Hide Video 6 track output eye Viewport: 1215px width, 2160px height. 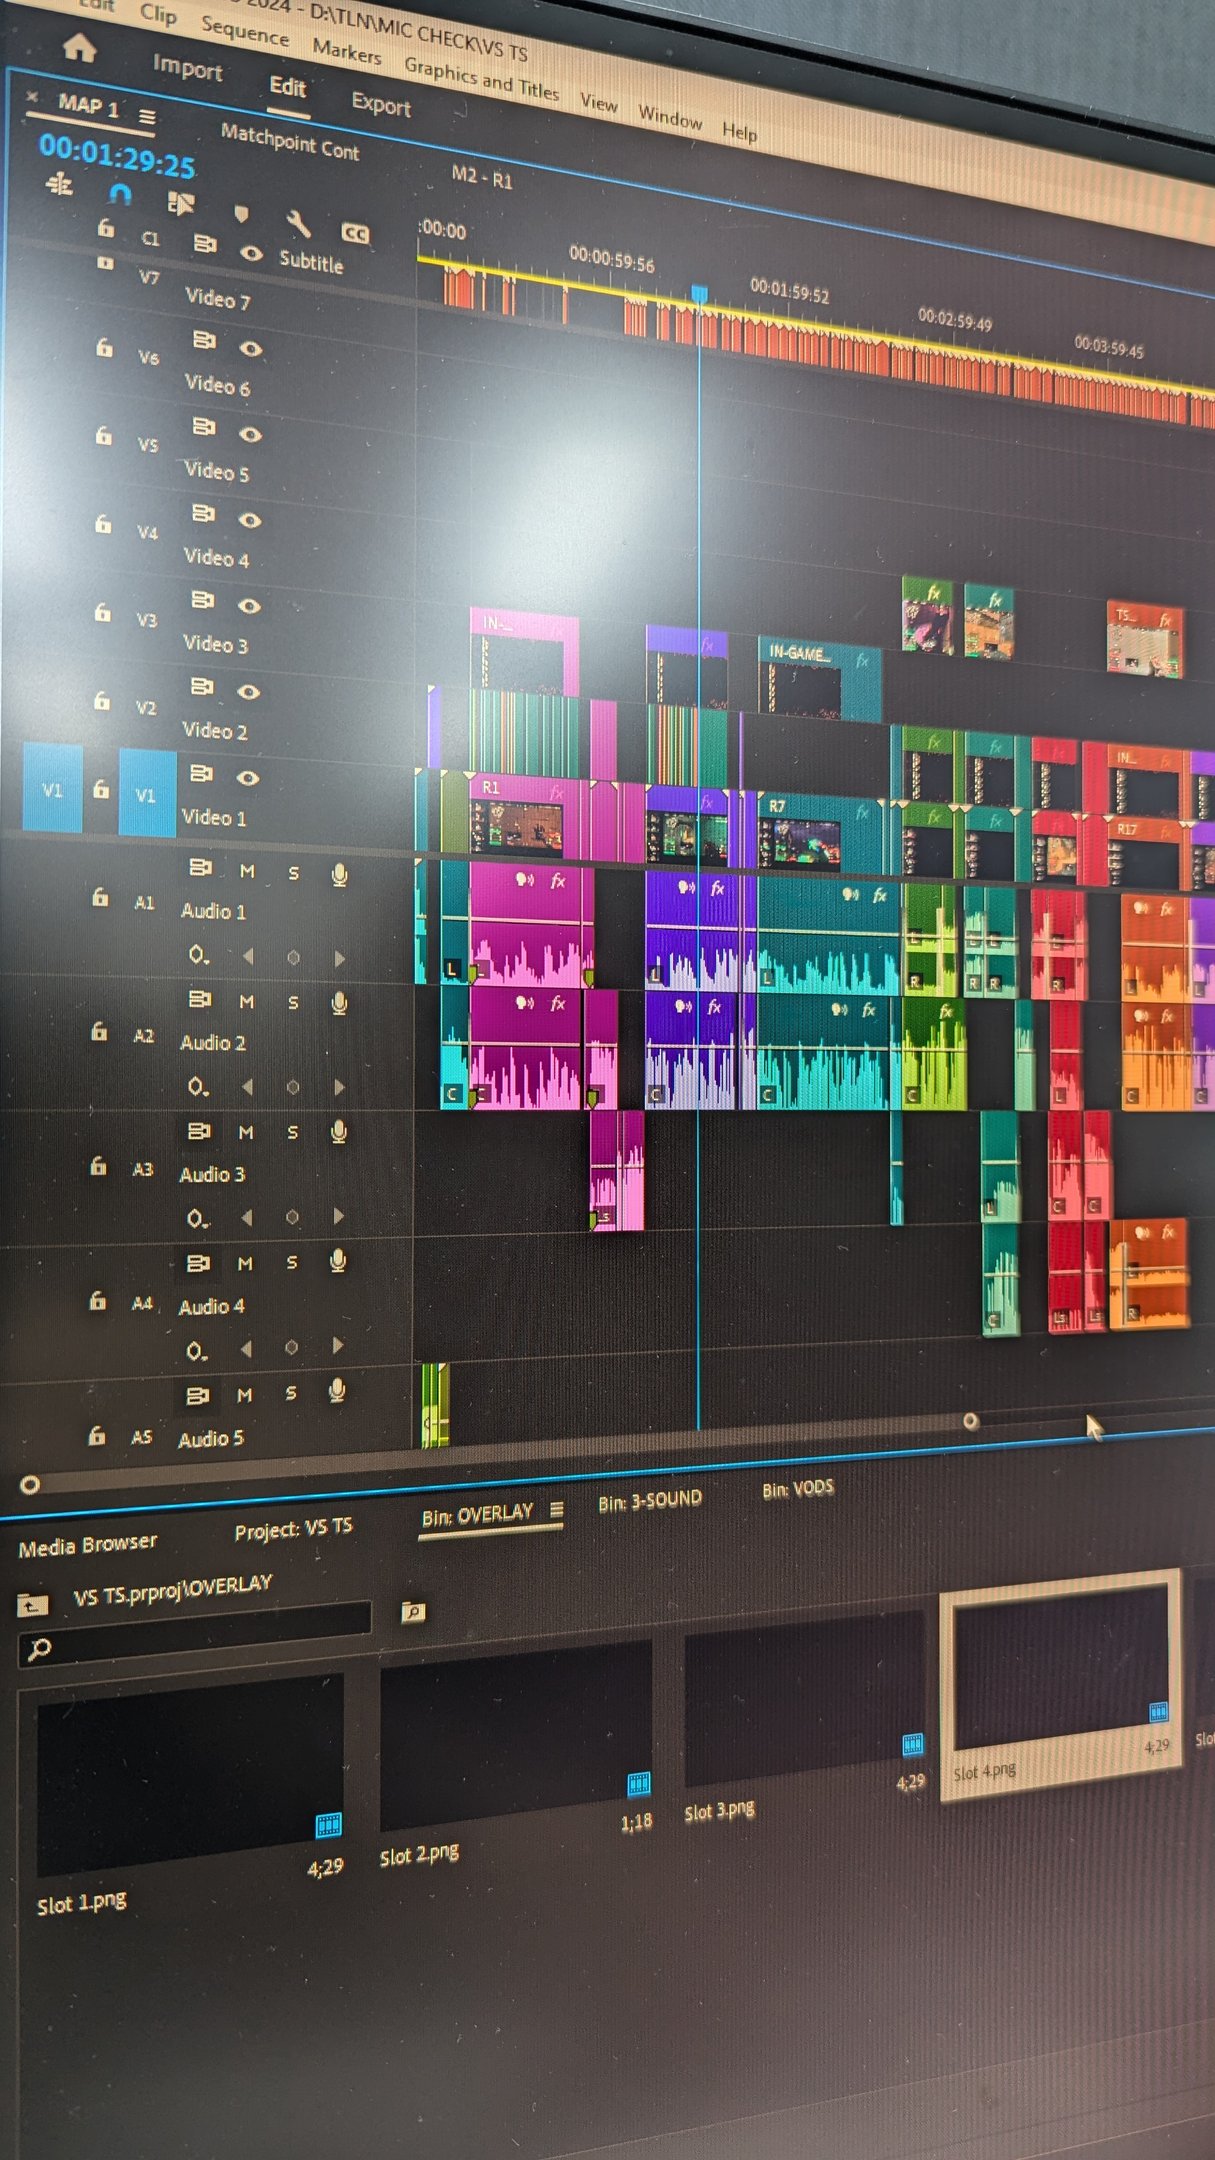point(250,349)
